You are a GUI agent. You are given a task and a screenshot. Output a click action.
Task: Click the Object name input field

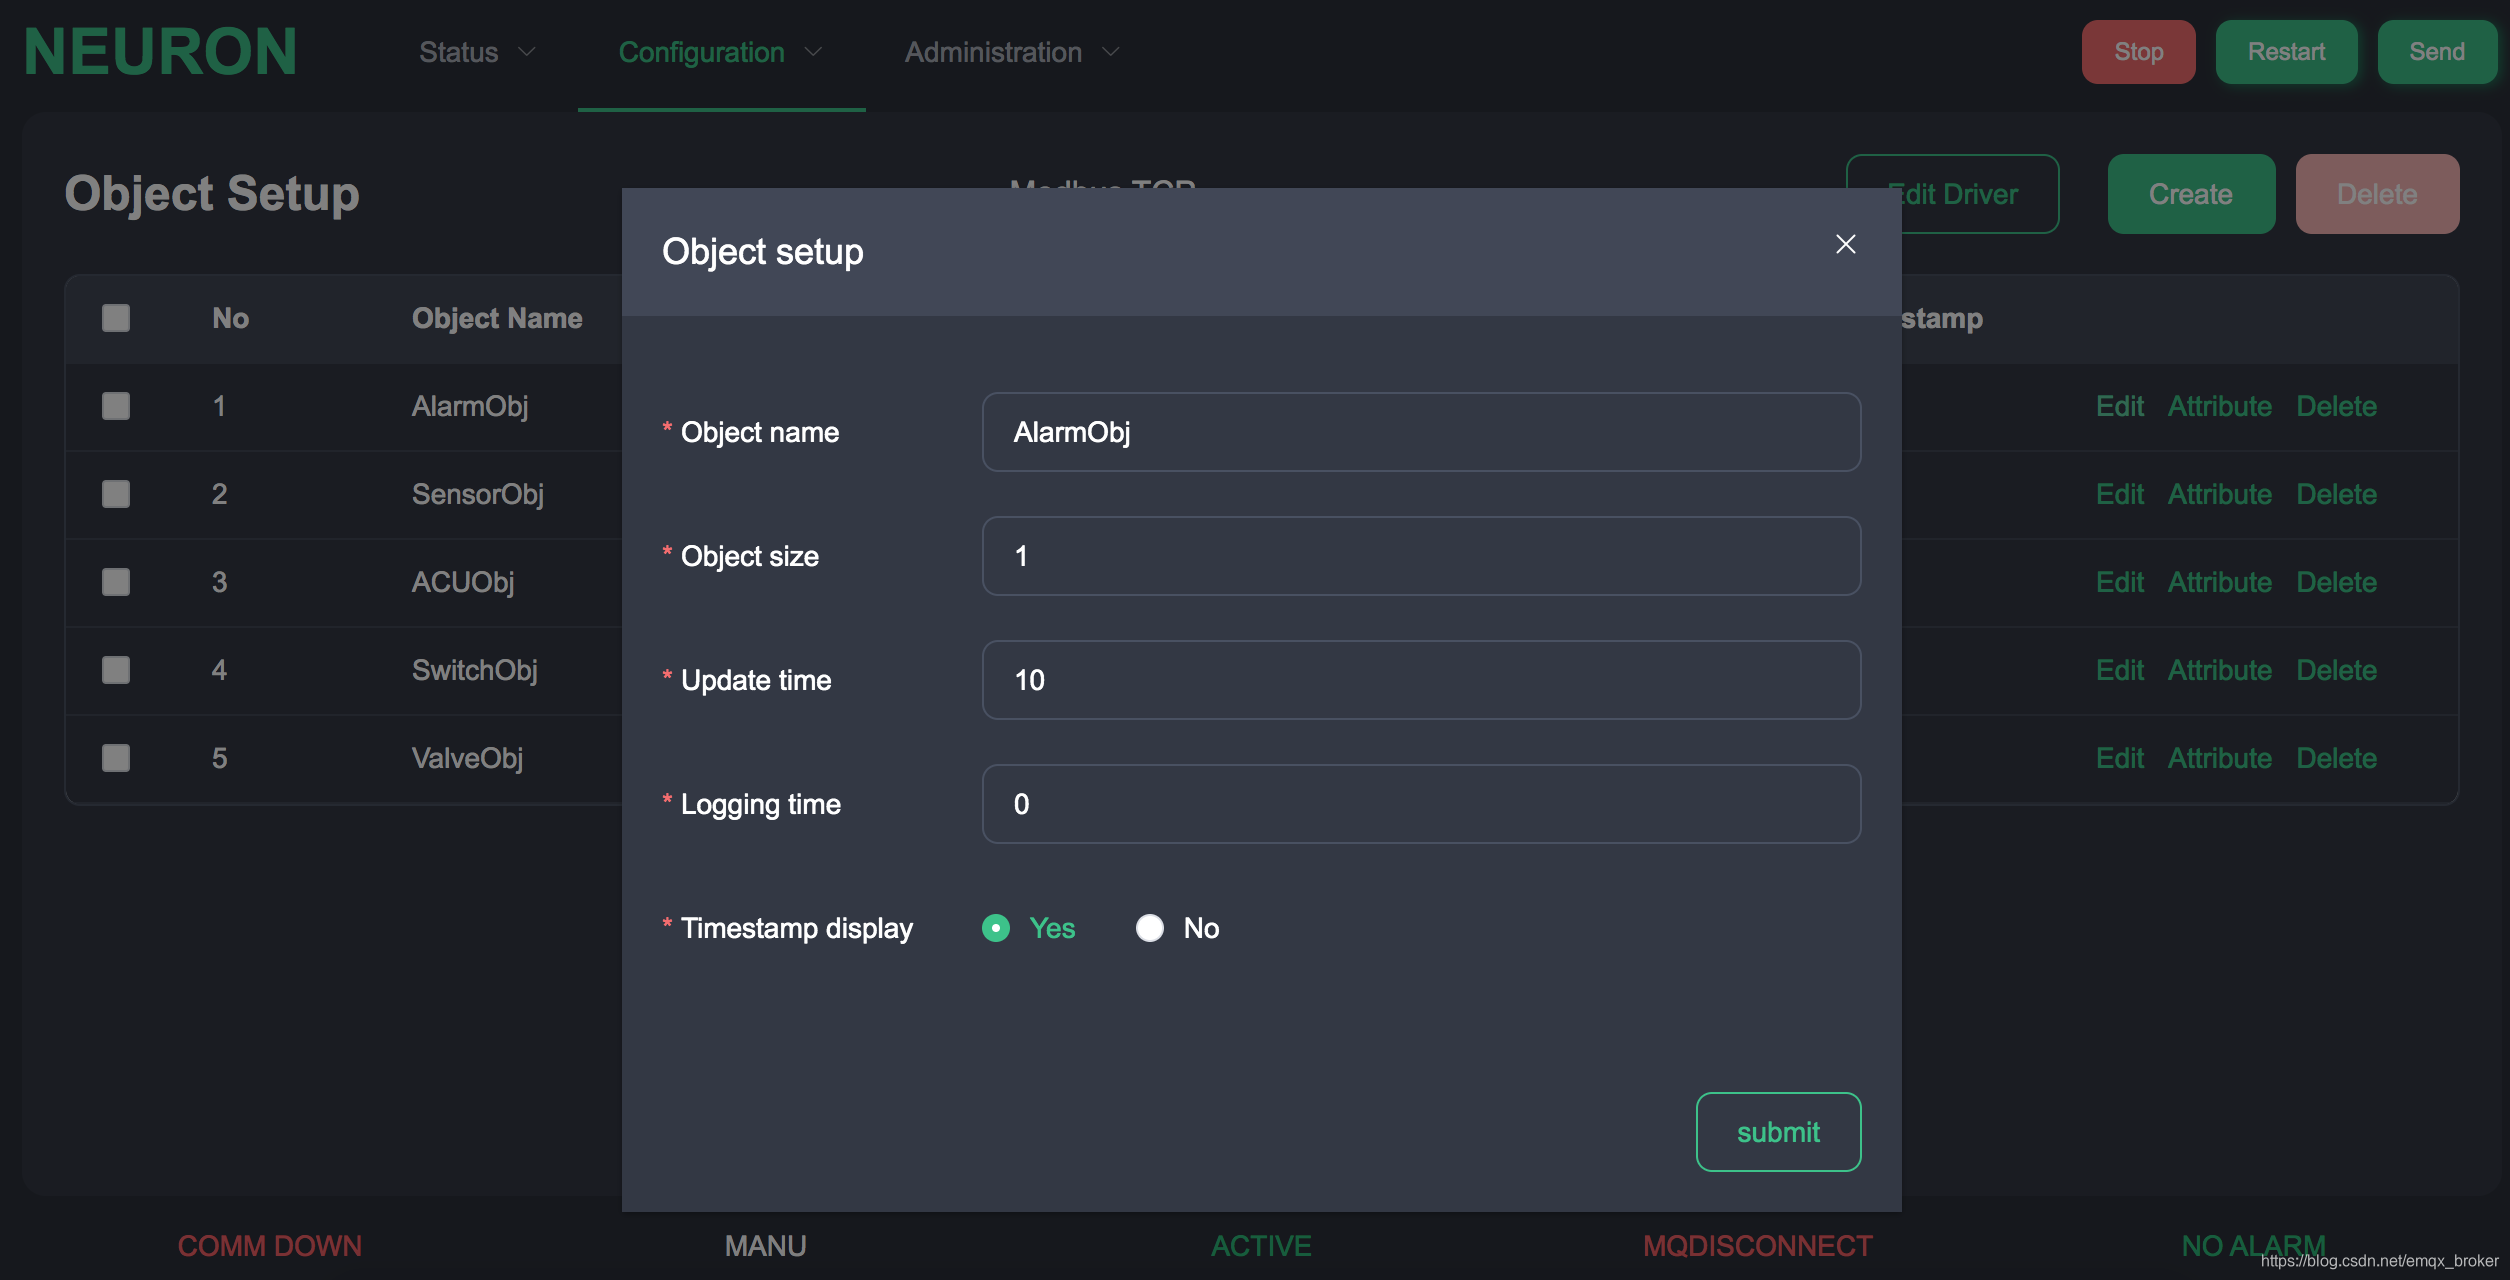pos(1421,431)
